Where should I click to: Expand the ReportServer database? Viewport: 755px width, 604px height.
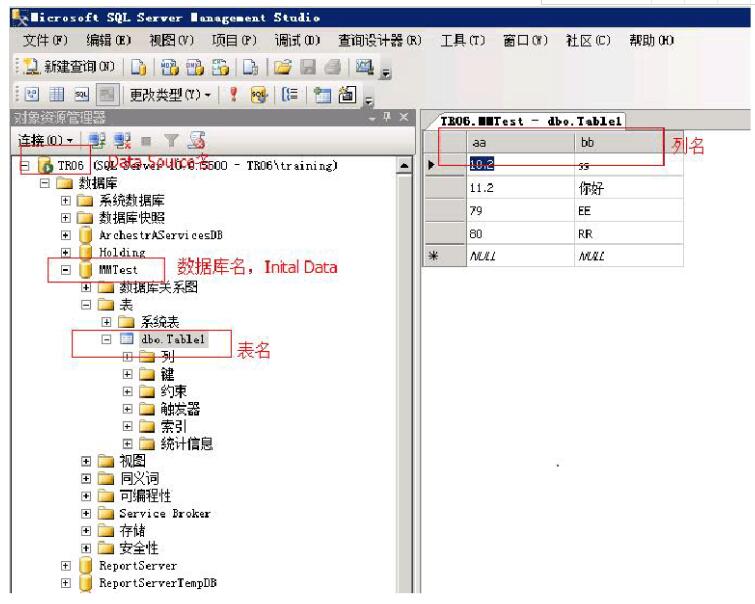(65, 565)
